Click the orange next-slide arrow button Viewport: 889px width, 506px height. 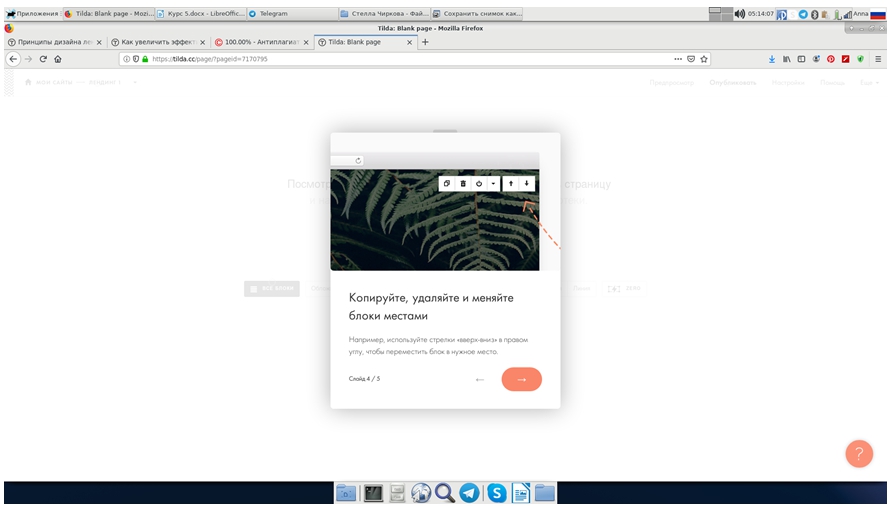click(521, 379)
